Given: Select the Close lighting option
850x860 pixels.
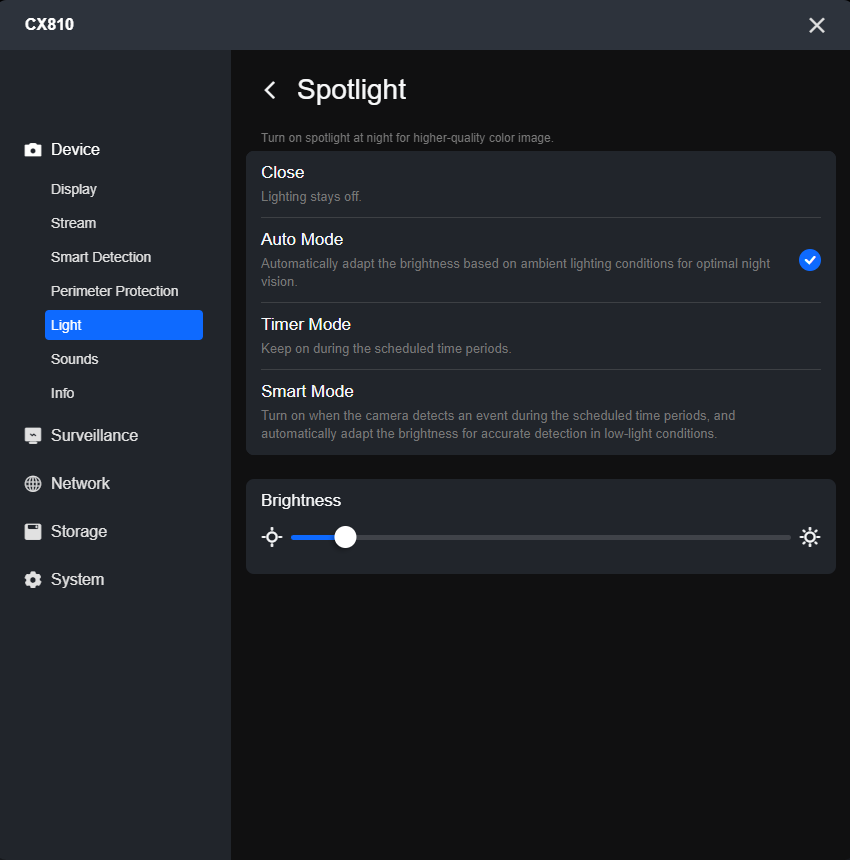Looking at the screenshot, I should pyautogui.click(x=541, y=184).
